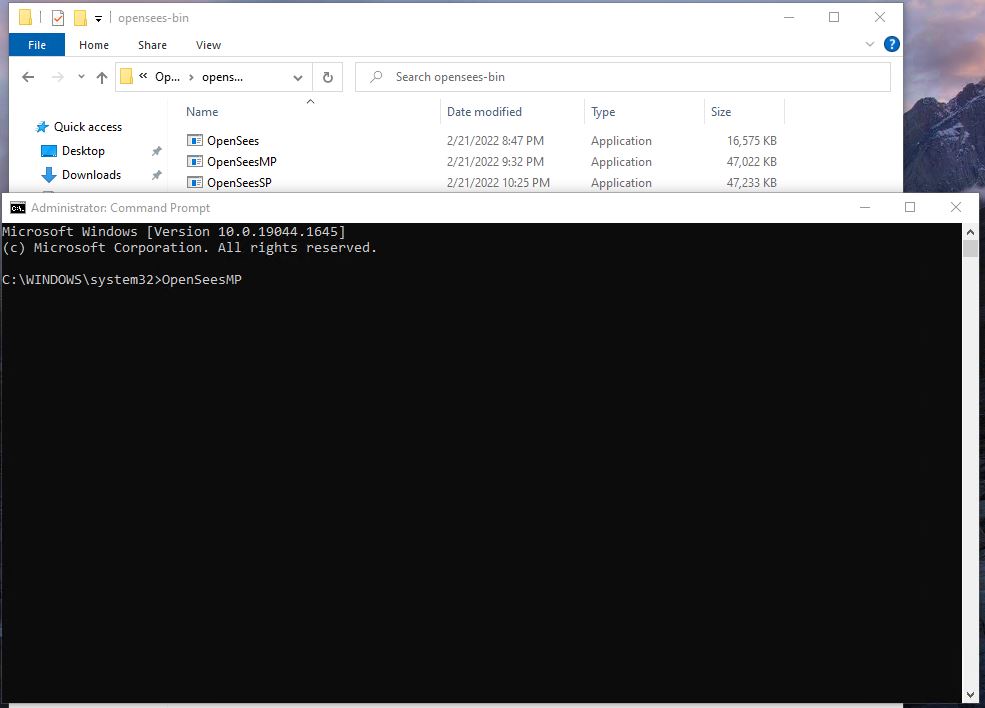Sort files by Name column
985x708 pixels.
click(x=202, y=112)
